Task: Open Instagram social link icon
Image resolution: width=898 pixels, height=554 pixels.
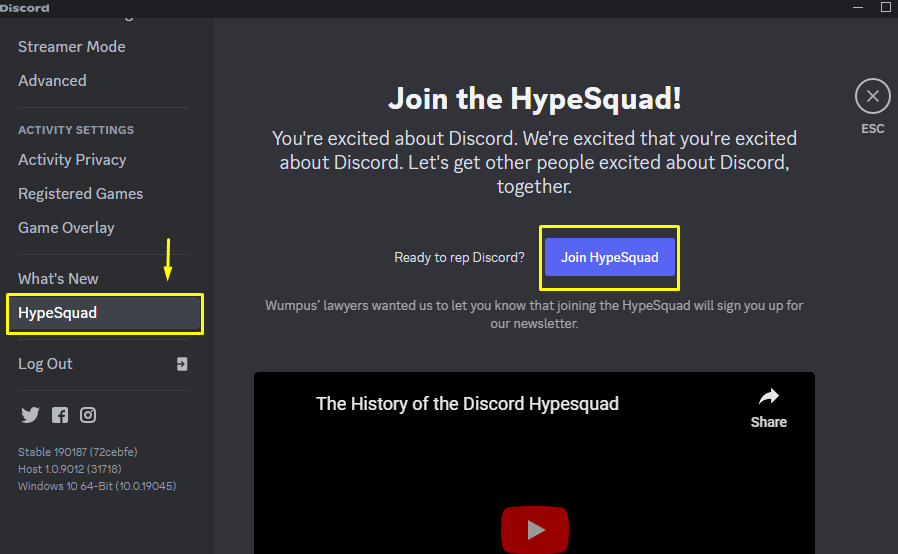Action: point(88,415)
